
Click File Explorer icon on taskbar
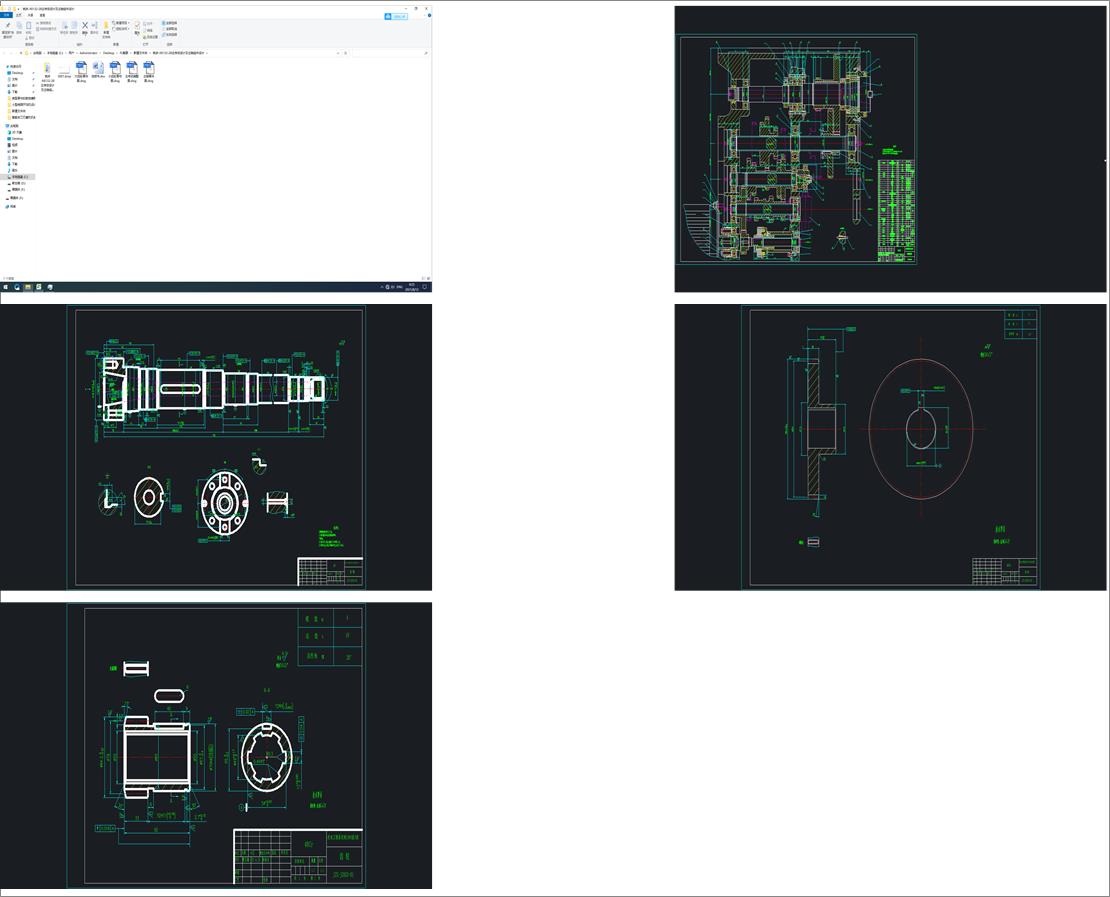[28, 287]
